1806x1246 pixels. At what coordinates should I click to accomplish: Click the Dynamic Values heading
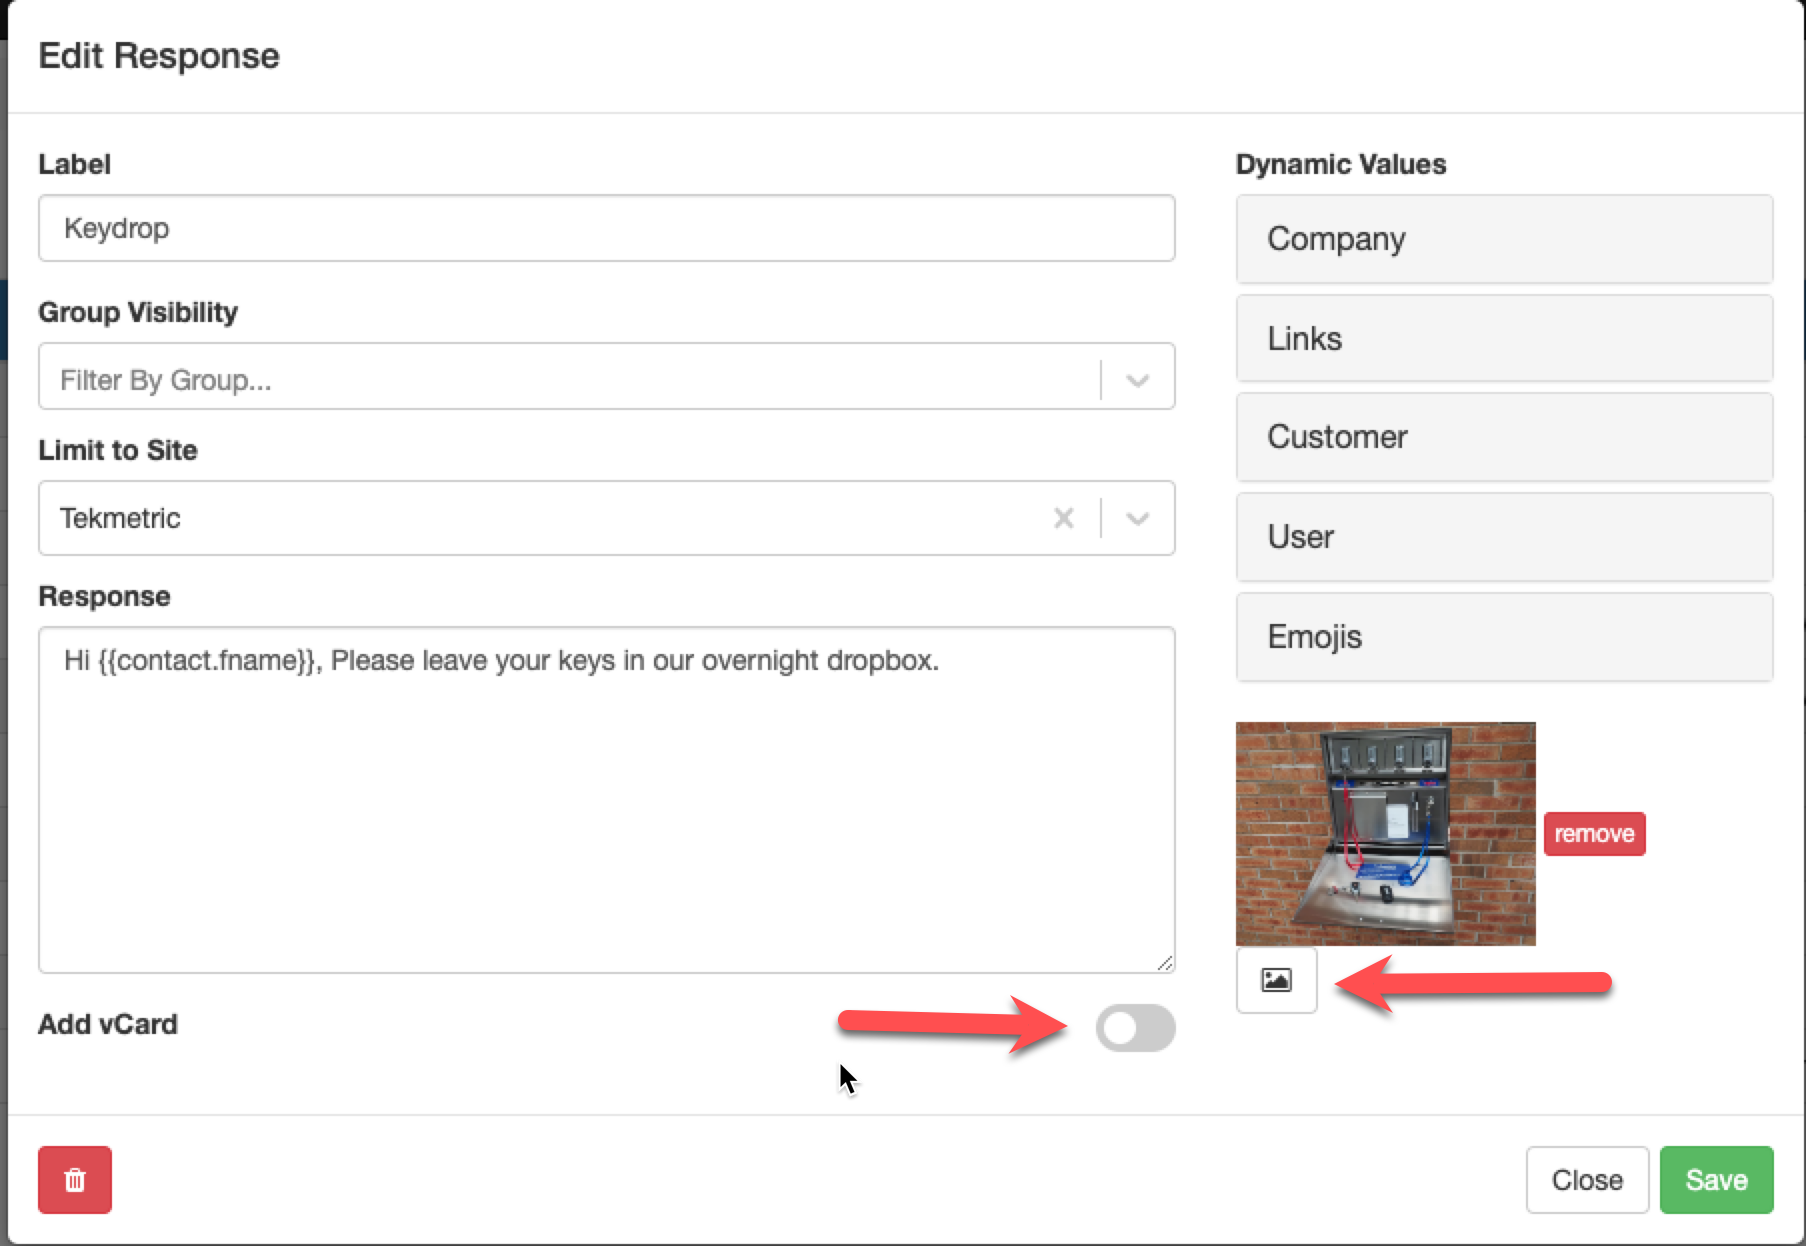(x=1341, y=164)
